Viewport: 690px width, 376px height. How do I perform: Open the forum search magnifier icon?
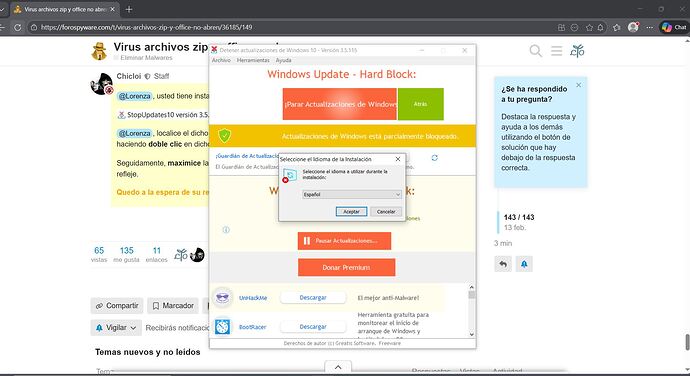(536, 51)
